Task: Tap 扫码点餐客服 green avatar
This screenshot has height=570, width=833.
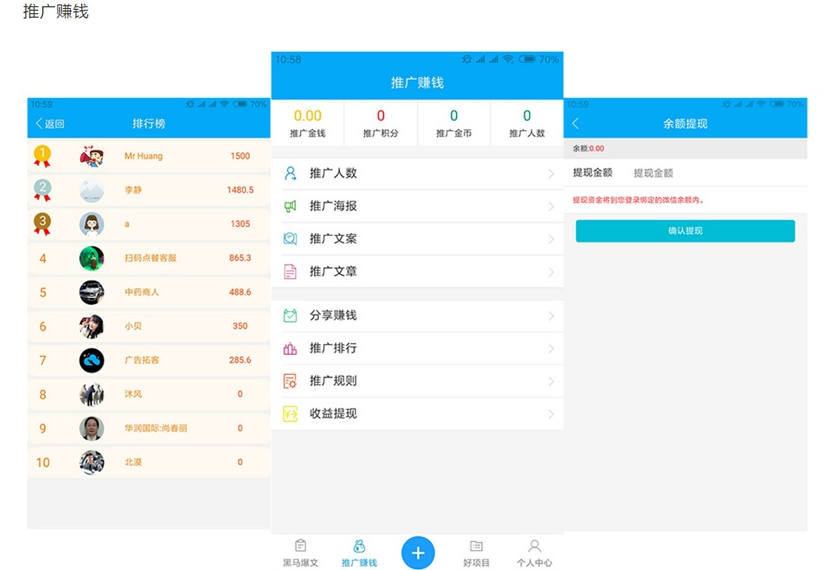Action: [x=91, y=258]
